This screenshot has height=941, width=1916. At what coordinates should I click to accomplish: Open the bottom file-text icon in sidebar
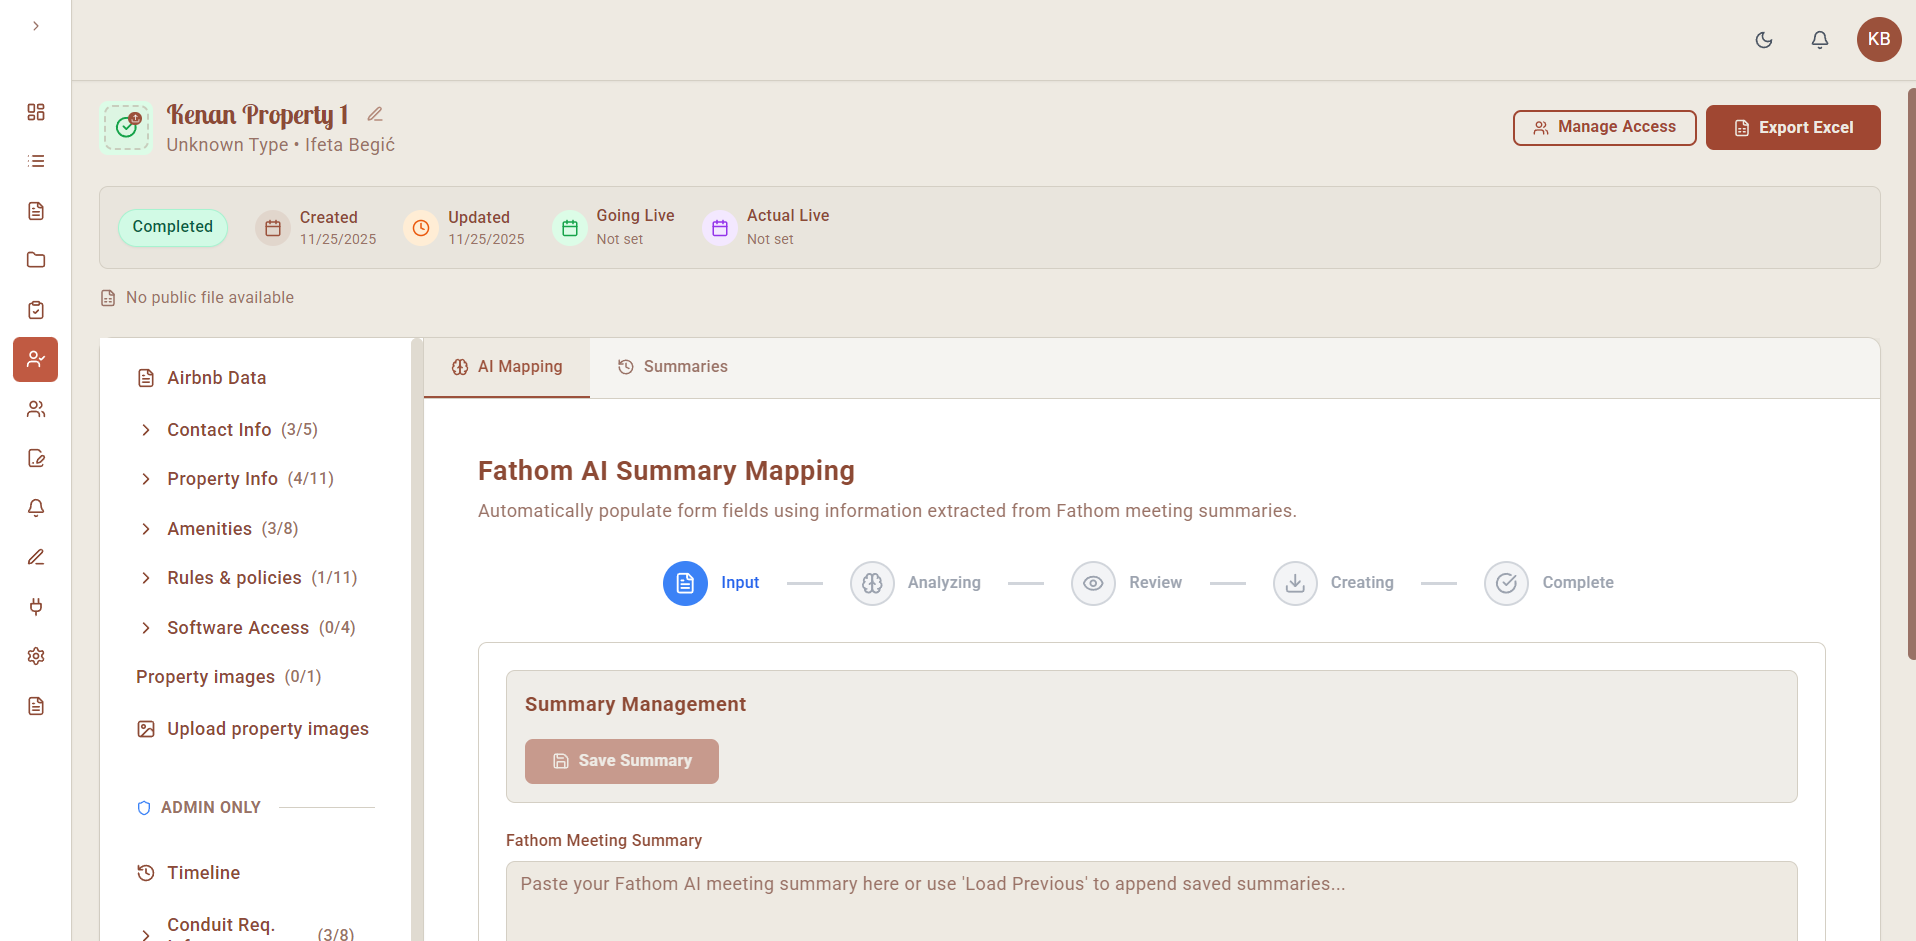(36, 706)
